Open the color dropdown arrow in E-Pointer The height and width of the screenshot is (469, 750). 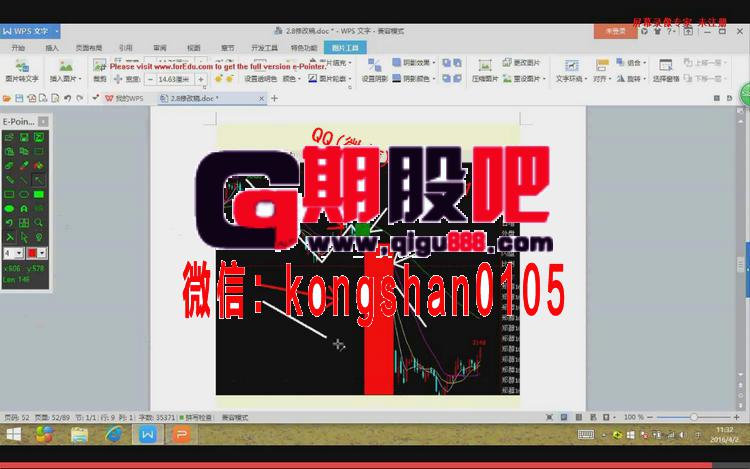(42, 253)
